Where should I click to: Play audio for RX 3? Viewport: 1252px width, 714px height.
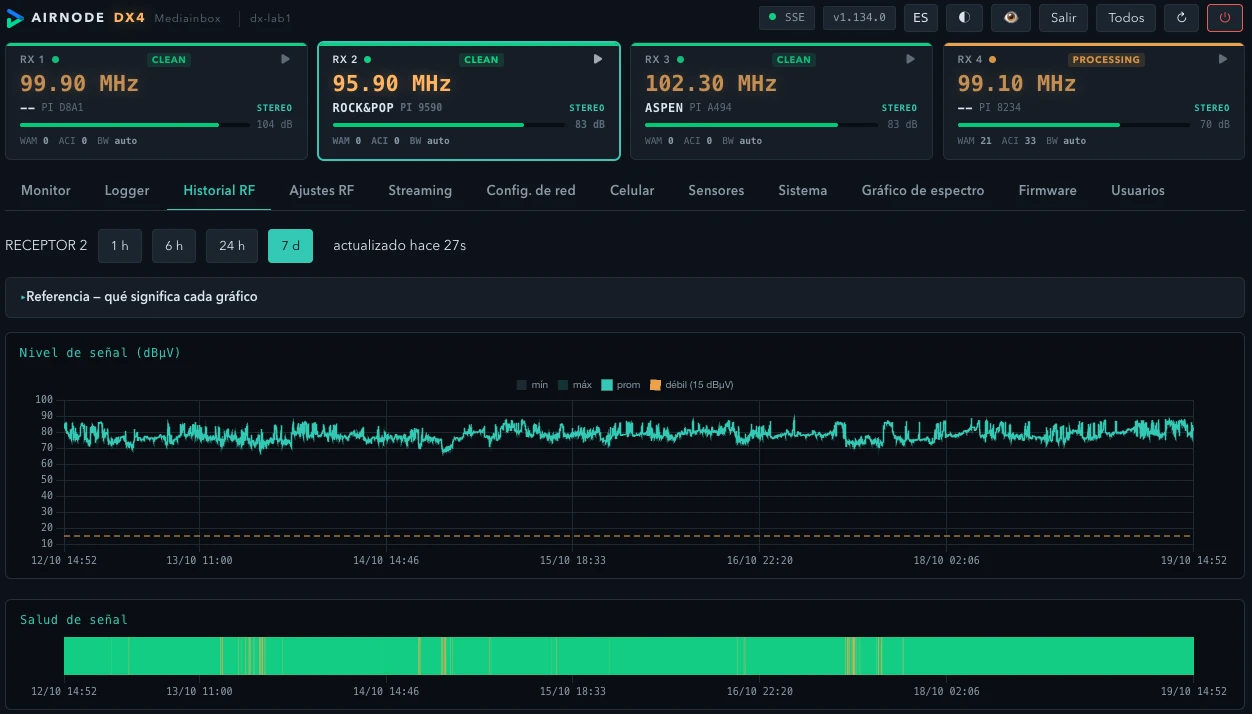[910, 59]
